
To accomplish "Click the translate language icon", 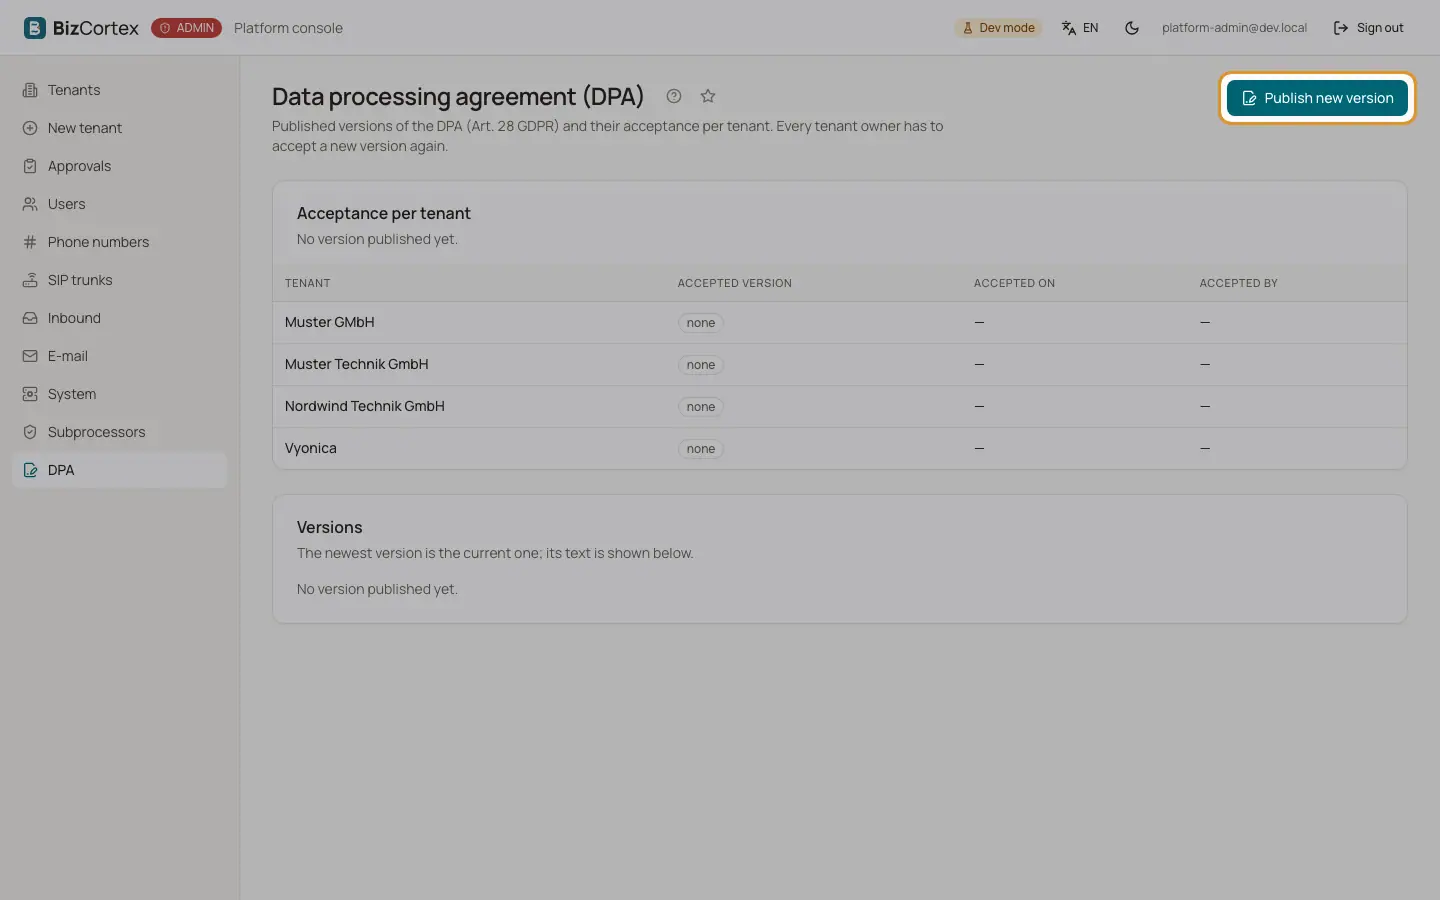I will (1069, 28).
